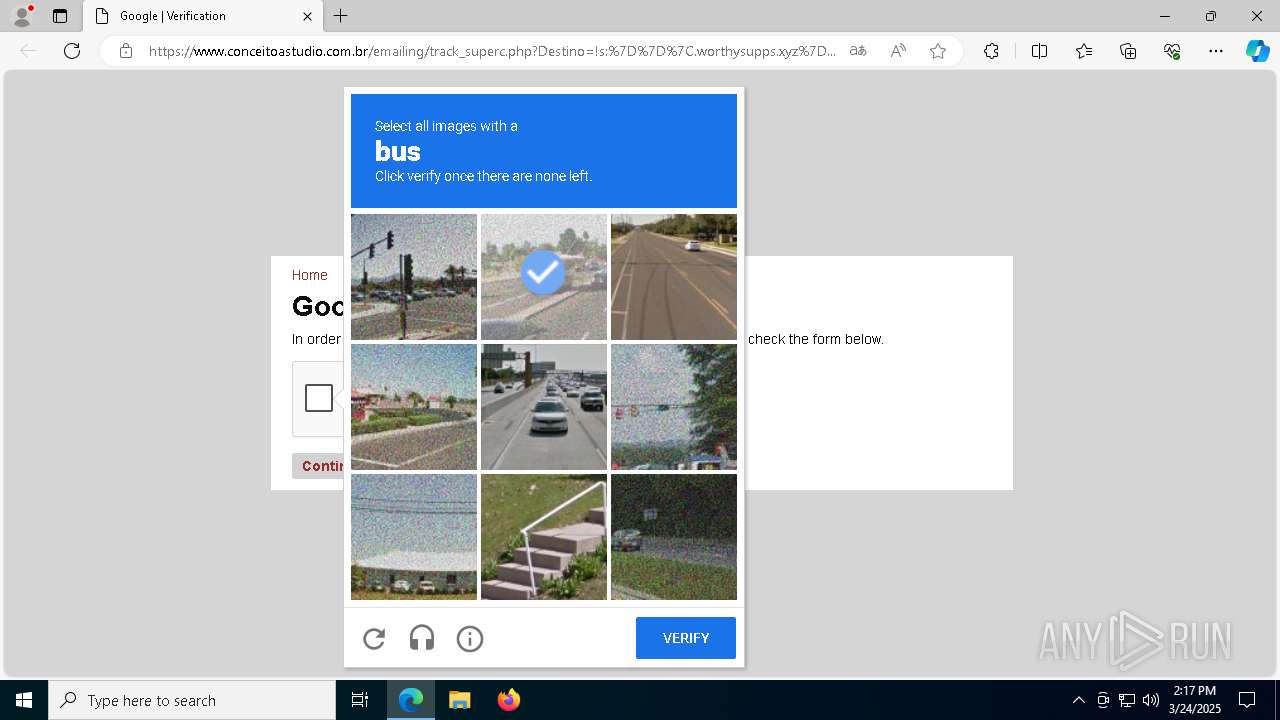The image size is (1280, 720).
Task: Select the building with parked cars tile
Action: pyautogui.click(x=414, y=537)
